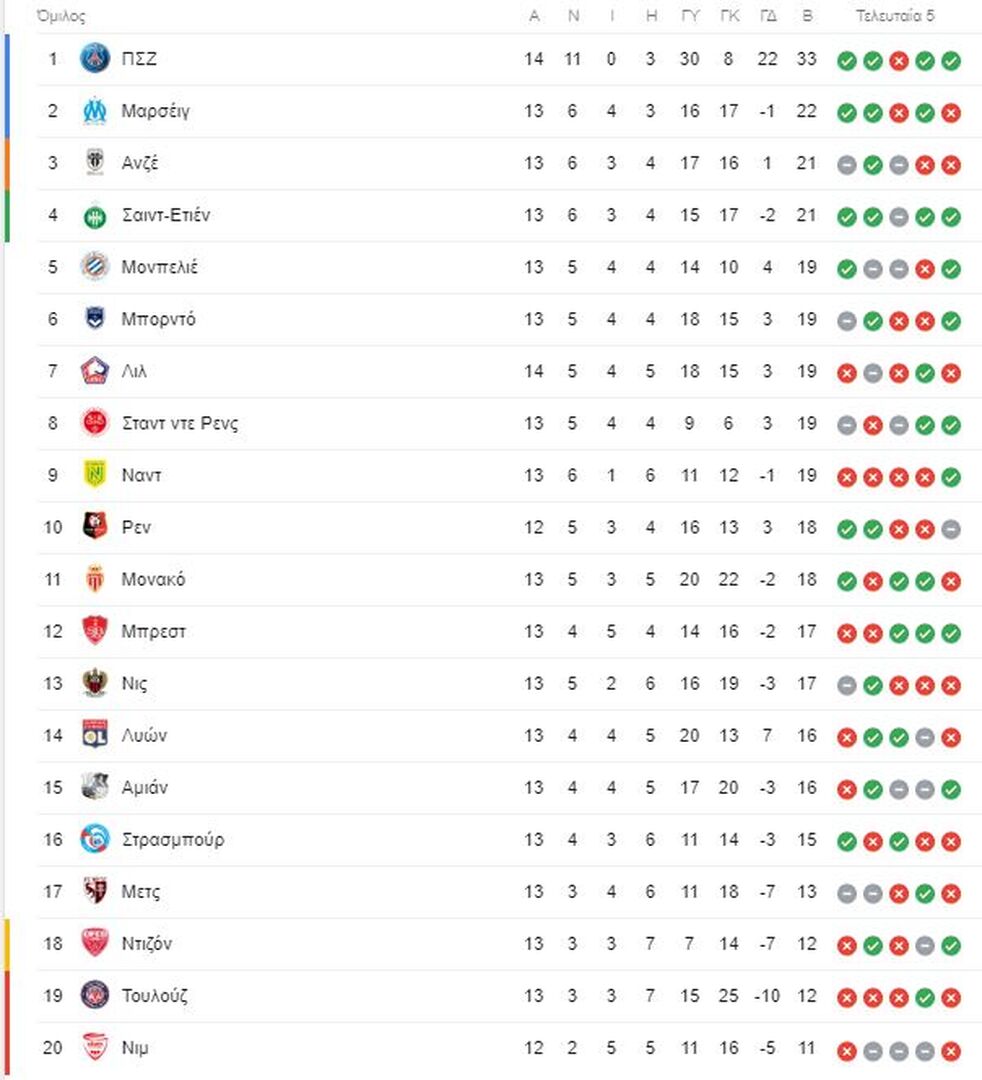Click the Β points column header

point(807,16)
